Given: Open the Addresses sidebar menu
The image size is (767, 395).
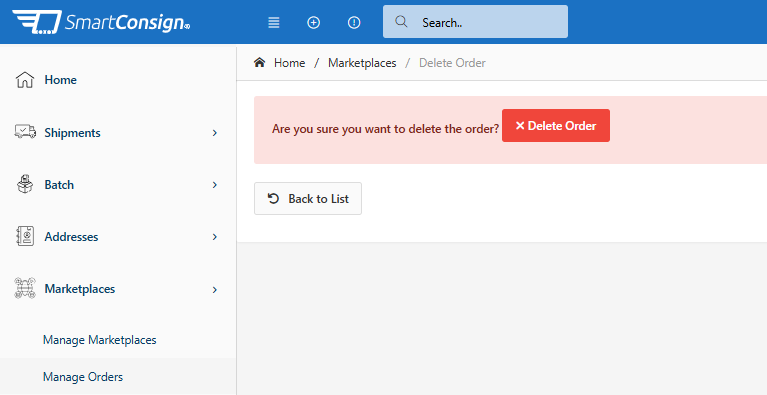Looking at the screenshot, I should coord(71,237).
